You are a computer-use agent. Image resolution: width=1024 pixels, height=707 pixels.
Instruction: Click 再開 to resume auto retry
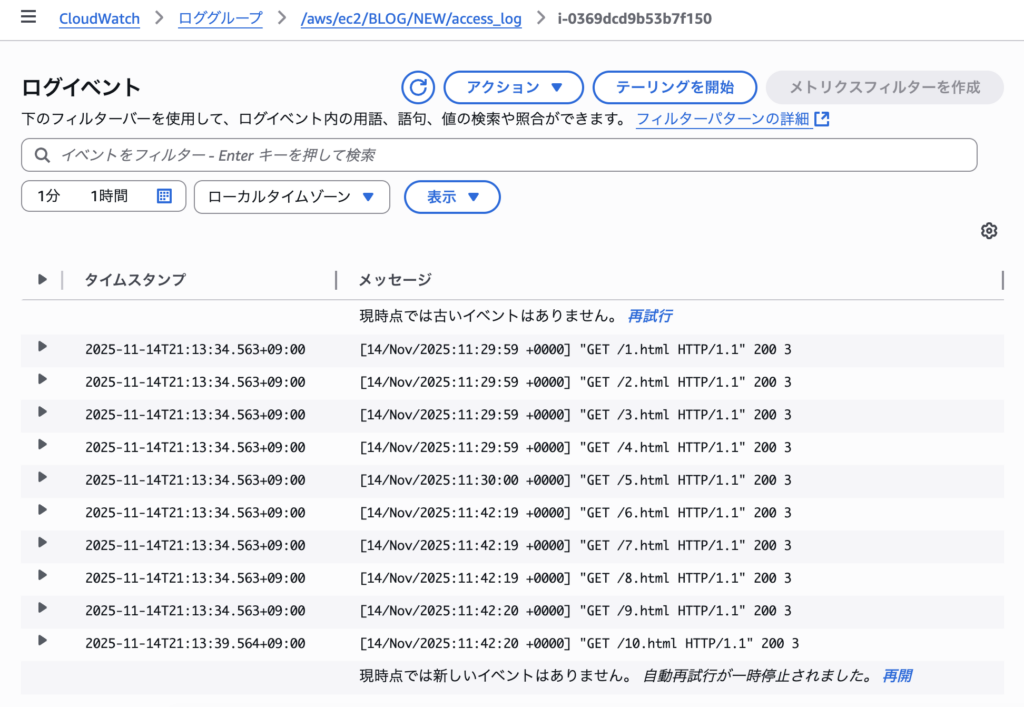(x=896, y=676)
